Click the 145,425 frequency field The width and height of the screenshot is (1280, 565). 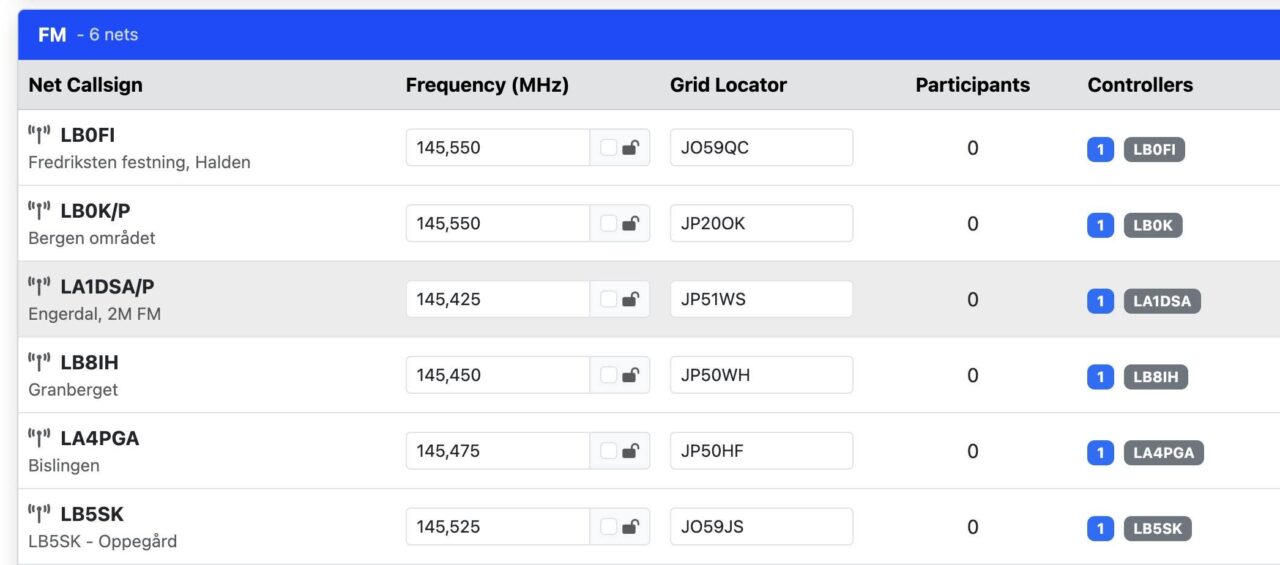[x=498, y=299]
